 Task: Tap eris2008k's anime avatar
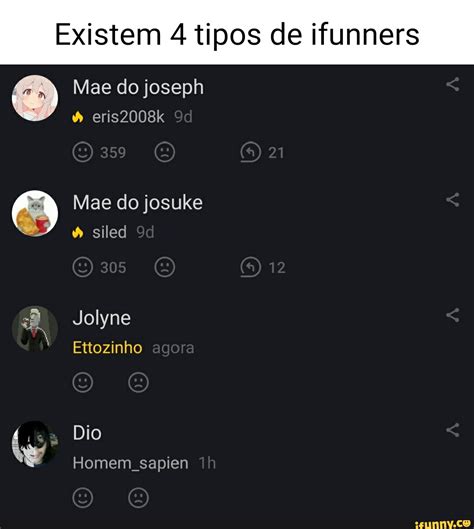point(35,98)
